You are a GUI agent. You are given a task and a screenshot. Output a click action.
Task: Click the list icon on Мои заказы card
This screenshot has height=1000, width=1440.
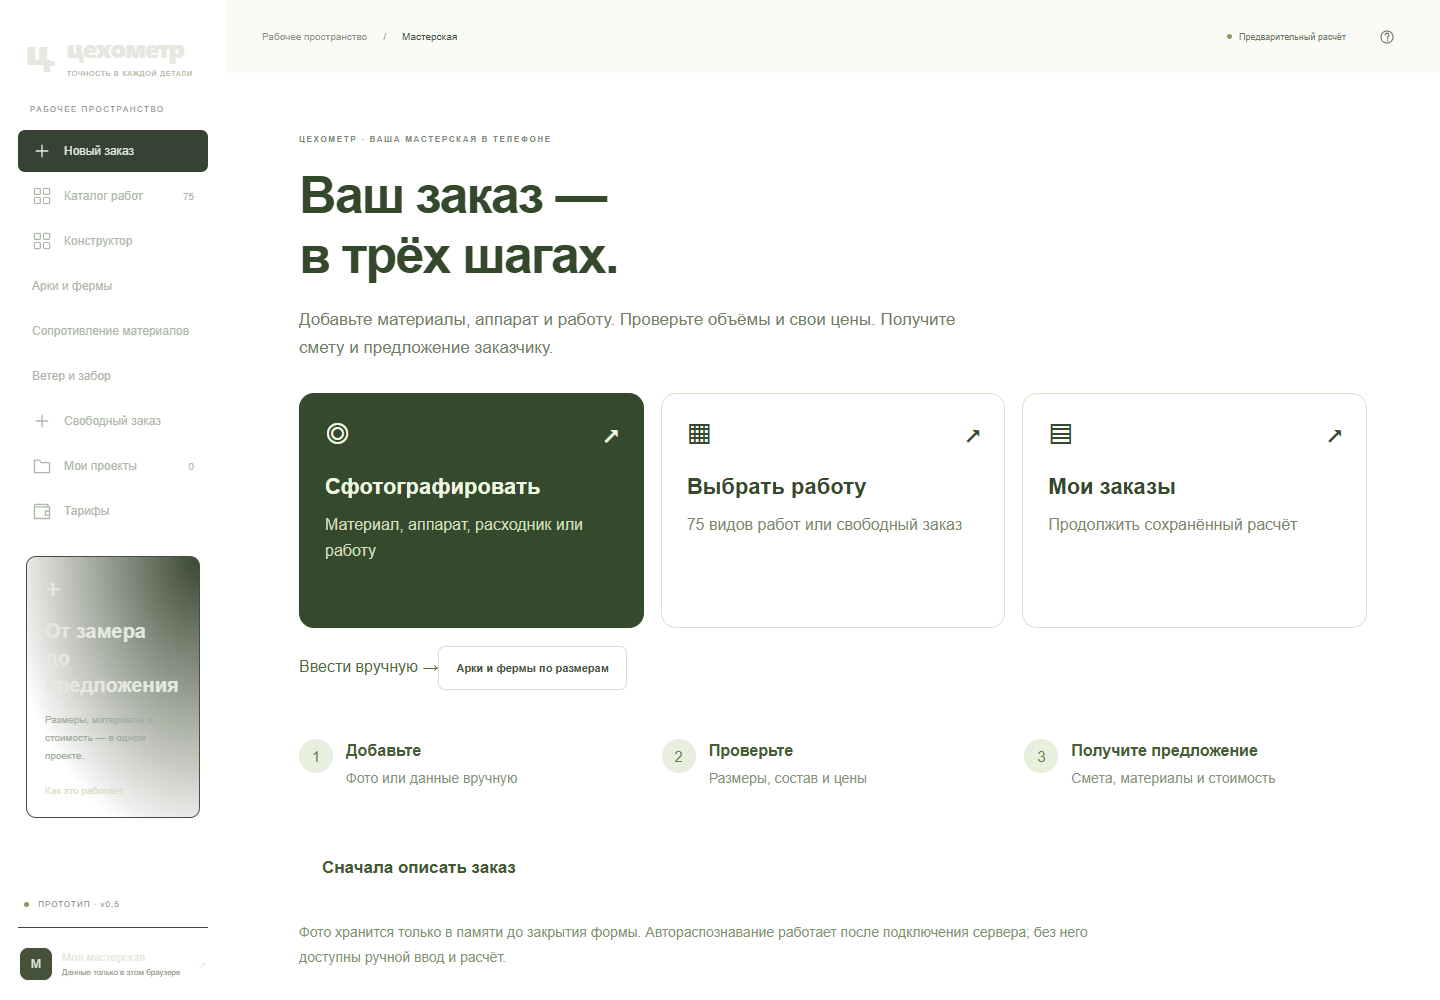point(1061,434)
